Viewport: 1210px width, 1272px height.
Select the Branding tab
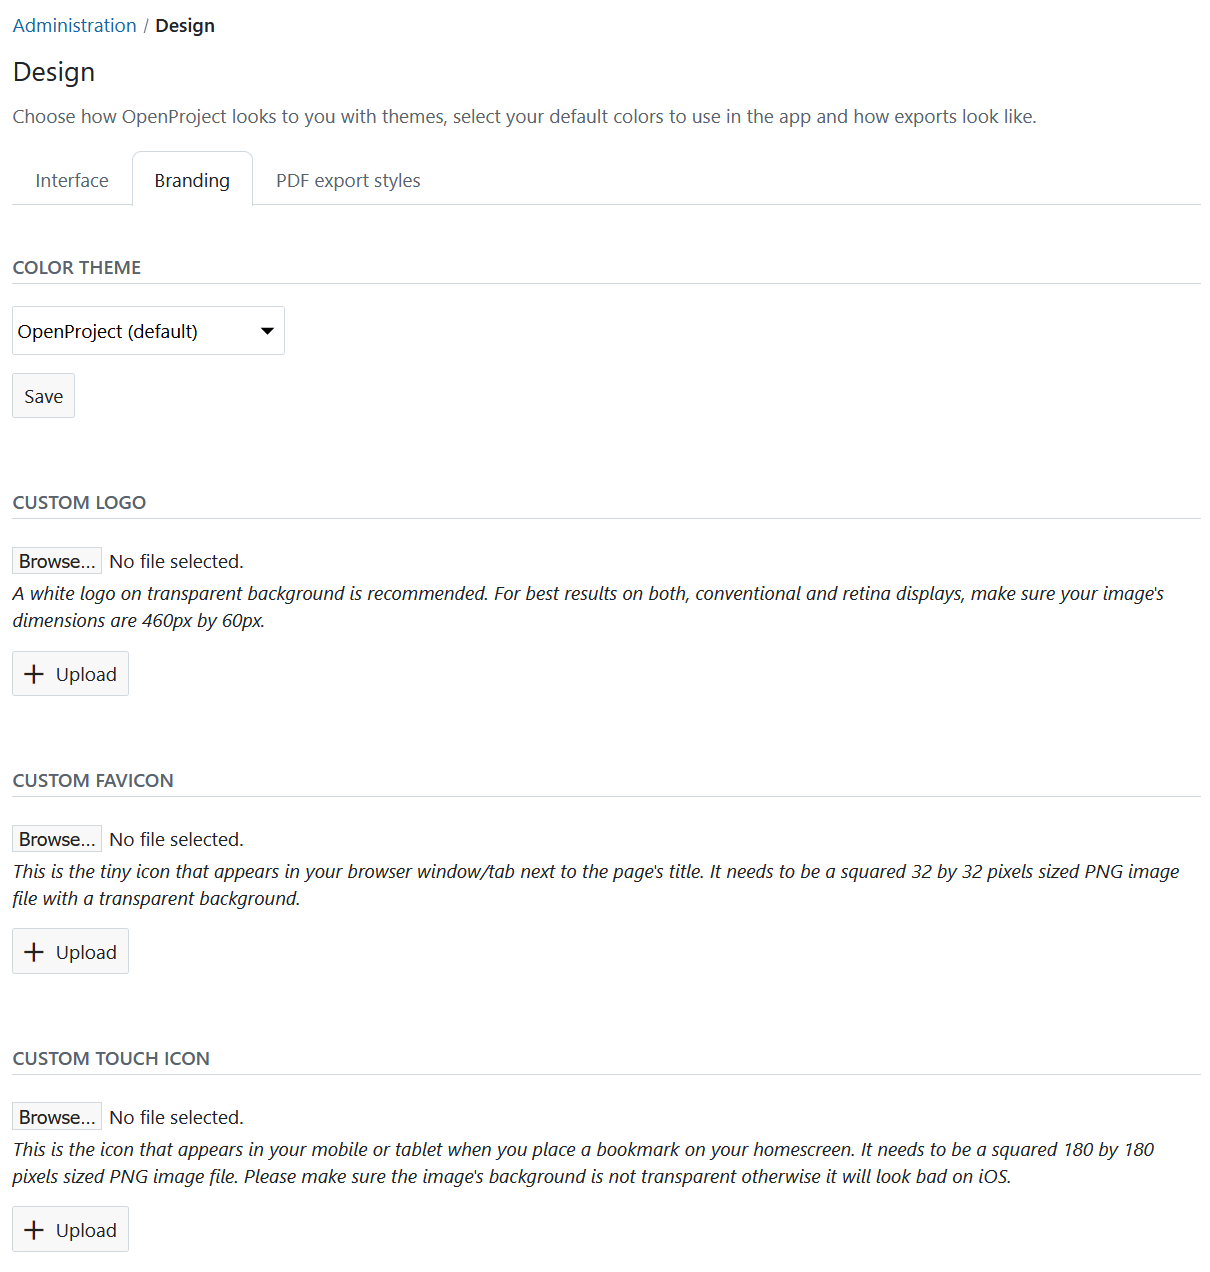point(192,180)
